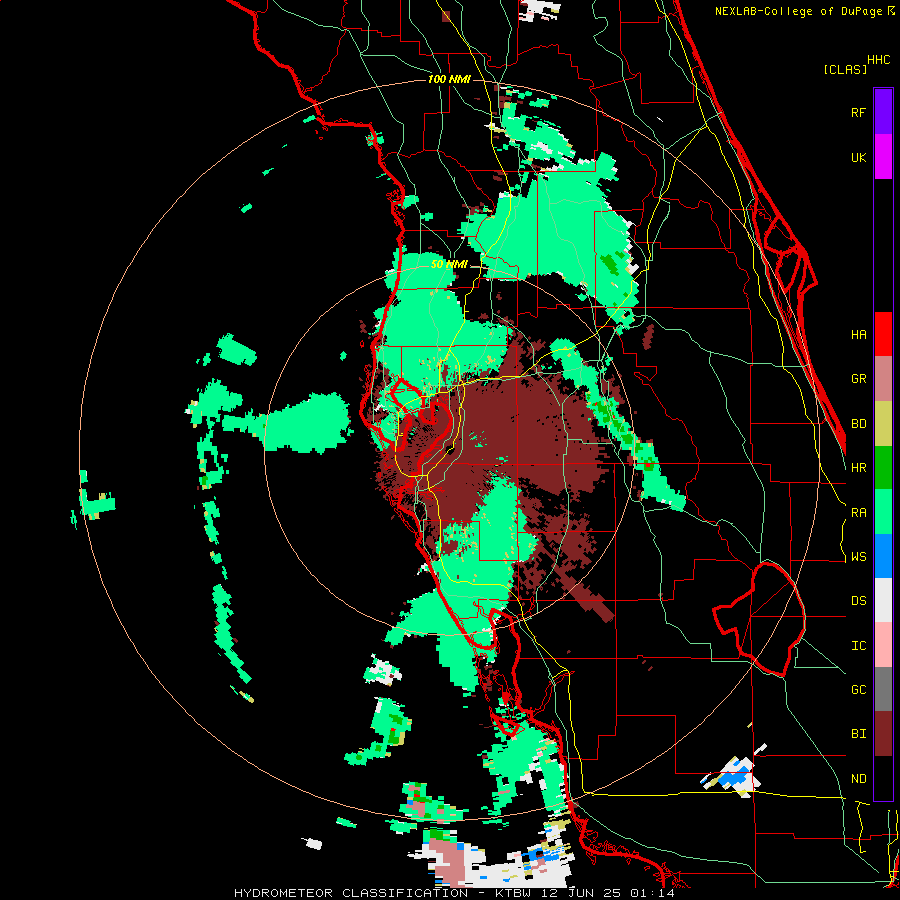Image resolution: width=900 pixels, height=900 pixels.
Task: Click the BI legend label
Action: pos(859,734)
